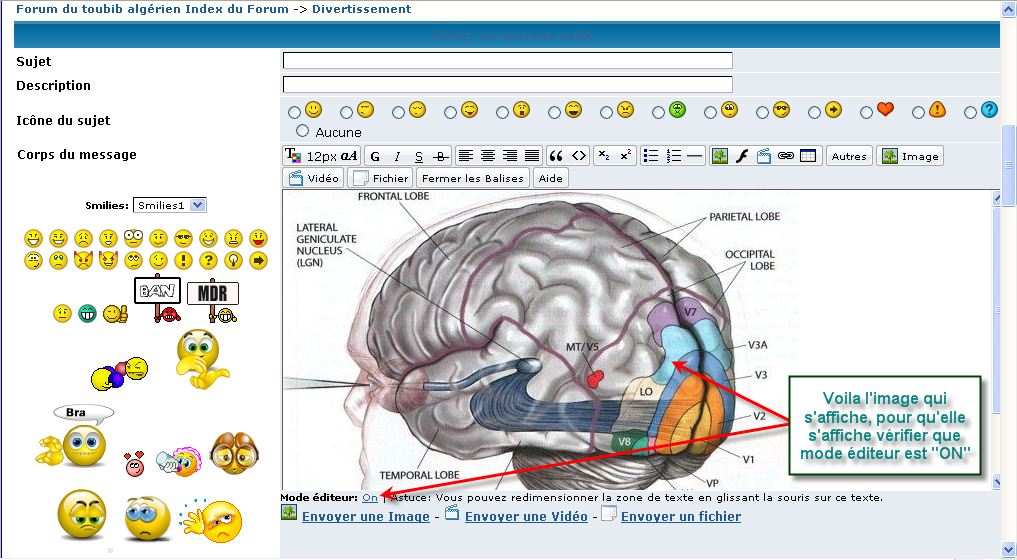Apply subscript formatting
This screenshot has height=560, width=1017.
604,156
